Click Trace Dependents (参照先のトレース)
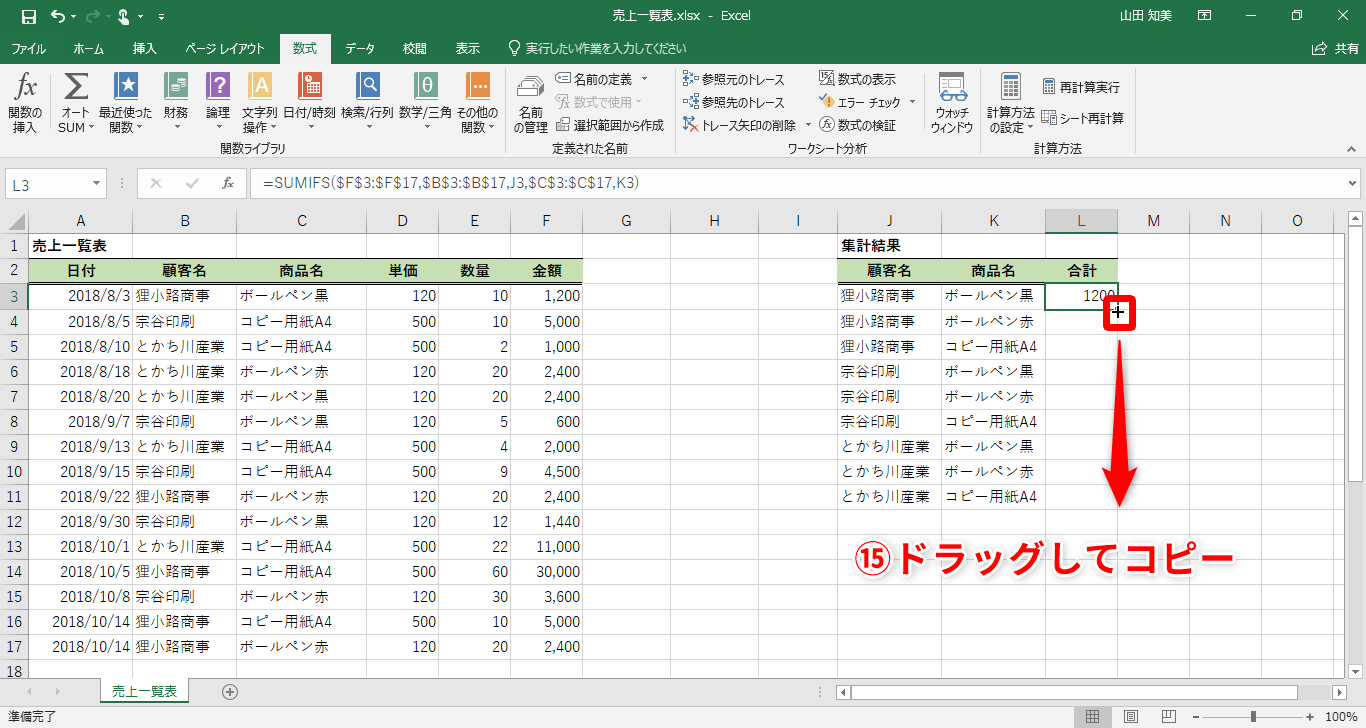 [735, 102]
